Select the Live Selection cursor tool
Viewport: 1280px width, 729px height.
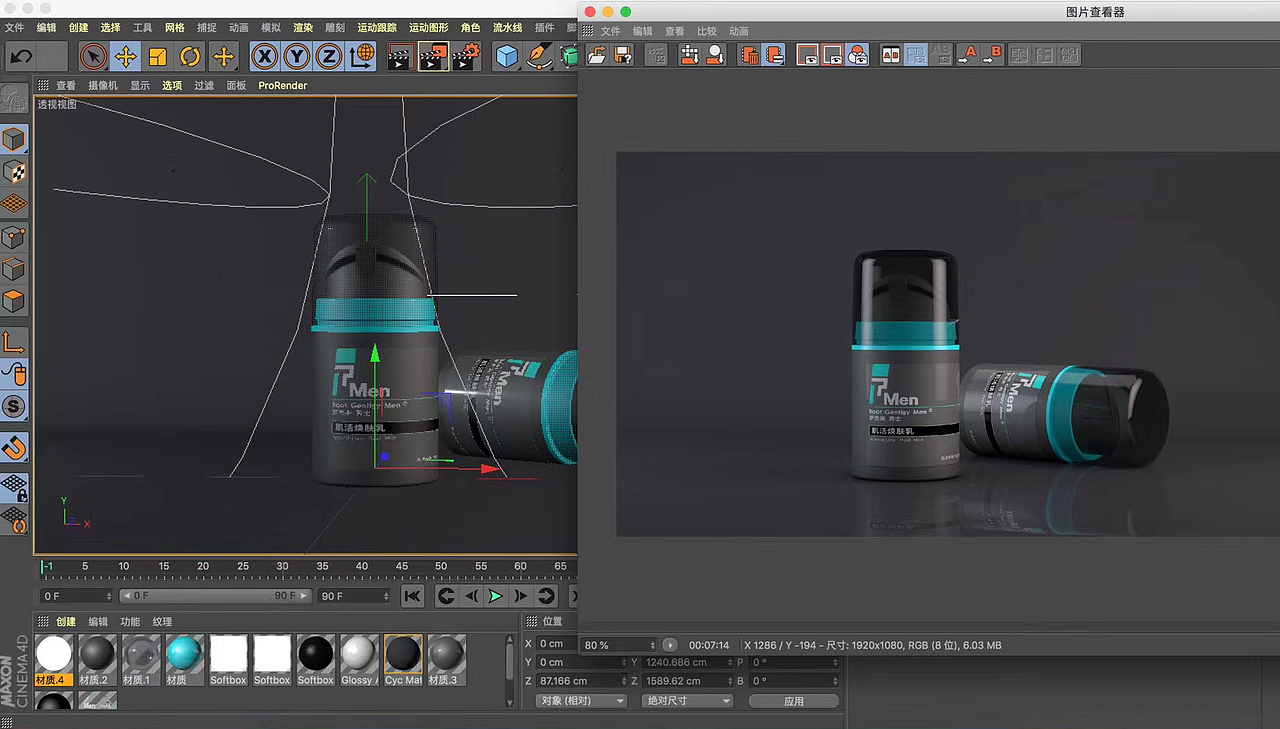pos(93,56)
